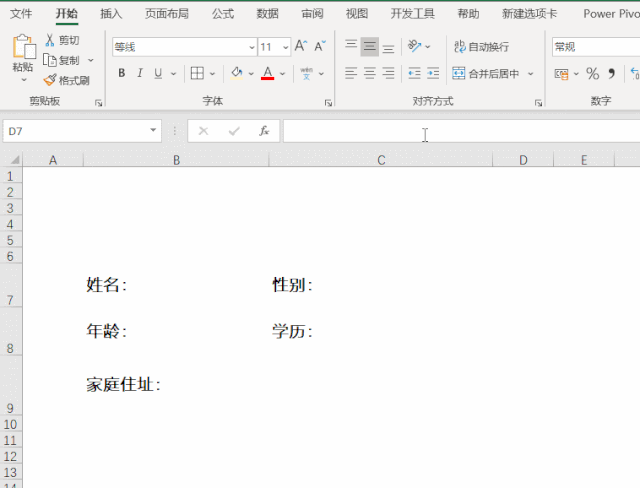Expand the font size dropdown
Image resolution: width=640 pixels, height=488 pixels.
coord(286,47)
